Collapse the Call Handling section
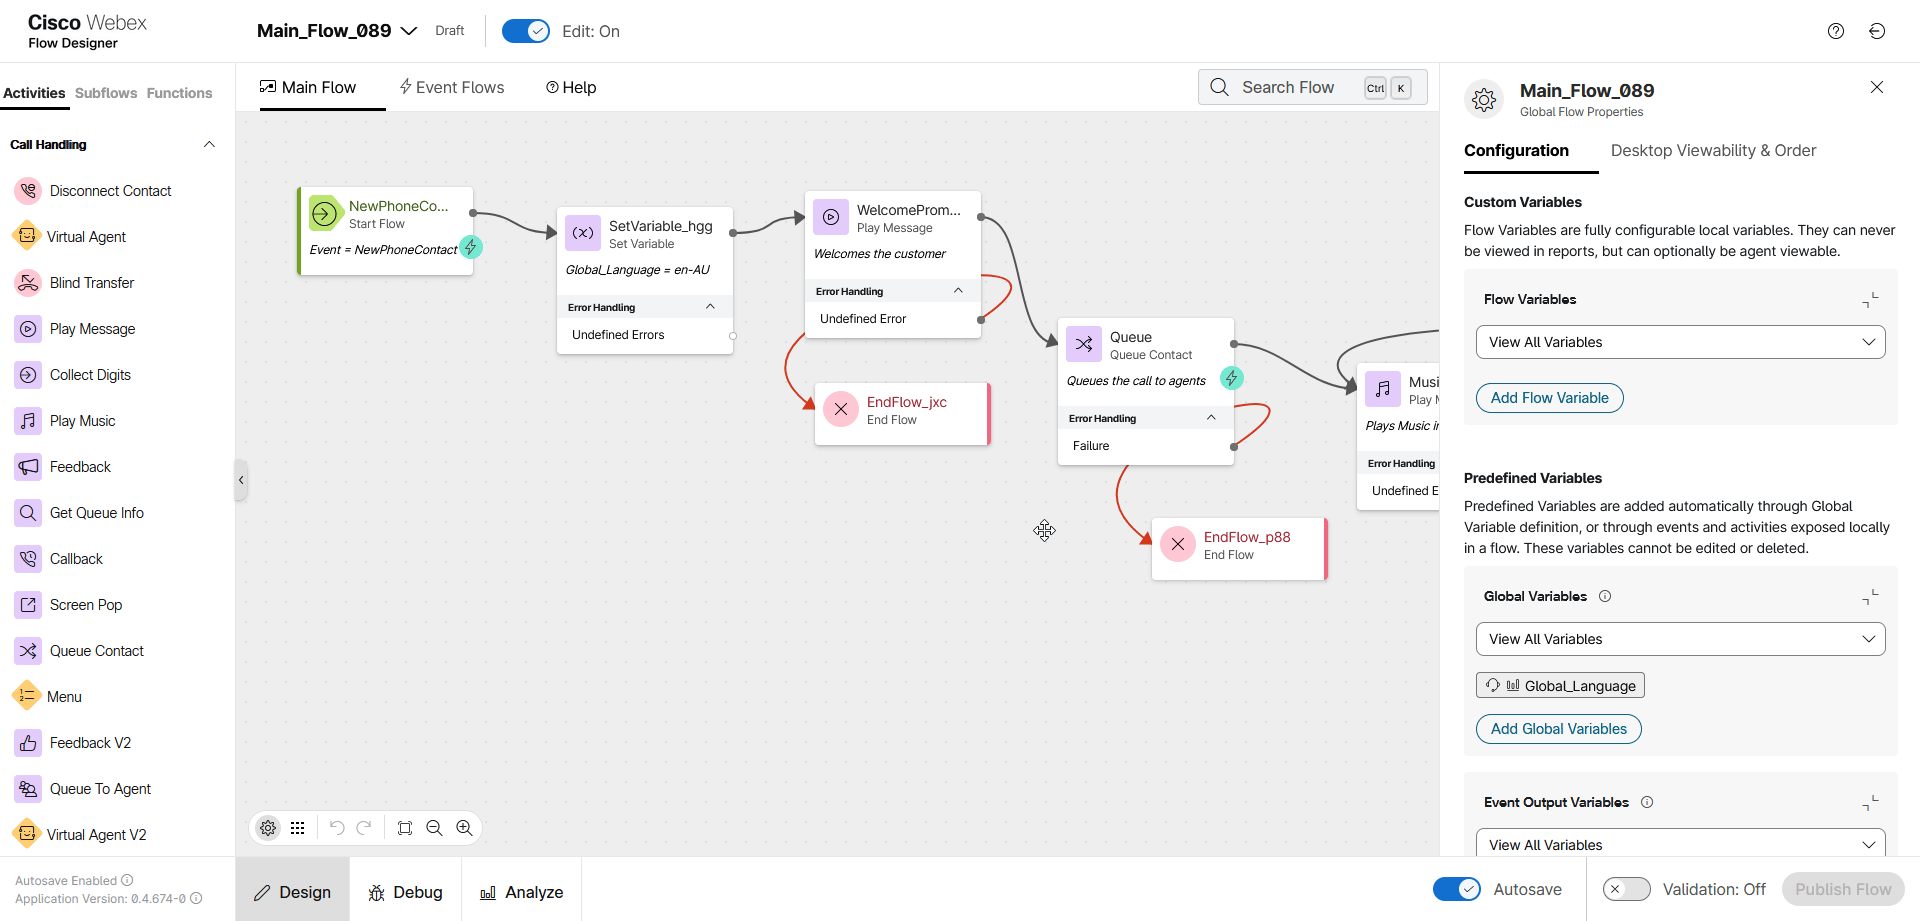1920x921 pixels. pos(209,145)
